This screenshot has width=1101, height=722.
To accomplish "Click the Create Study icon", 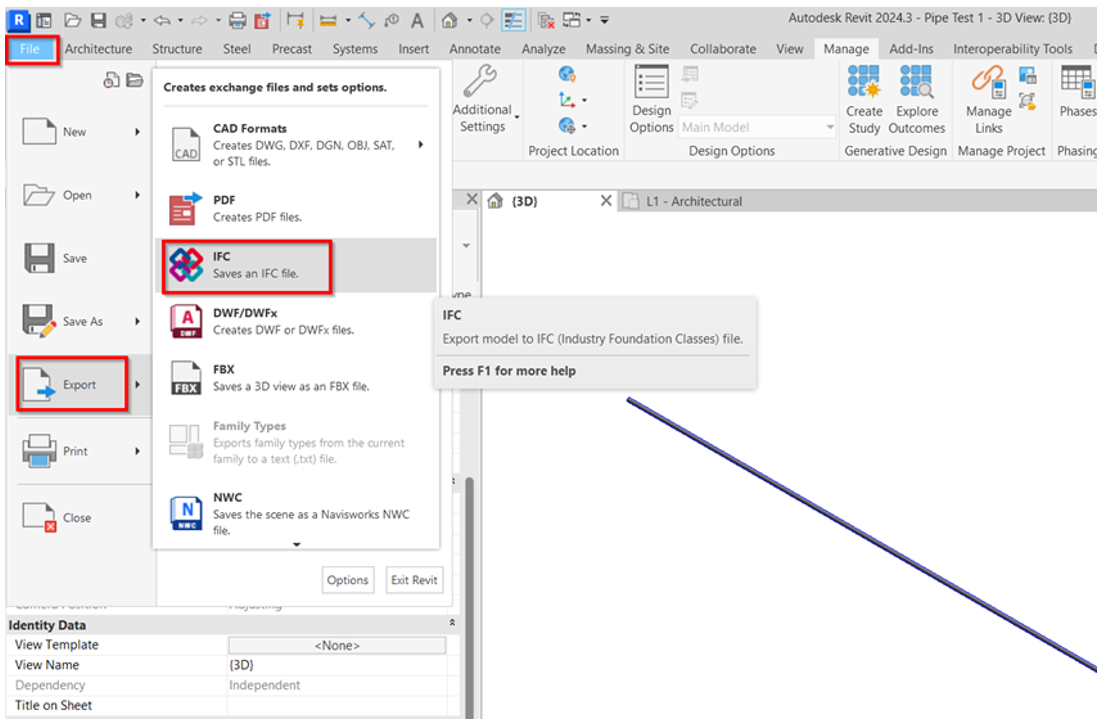I will click(x=864, y=81).
